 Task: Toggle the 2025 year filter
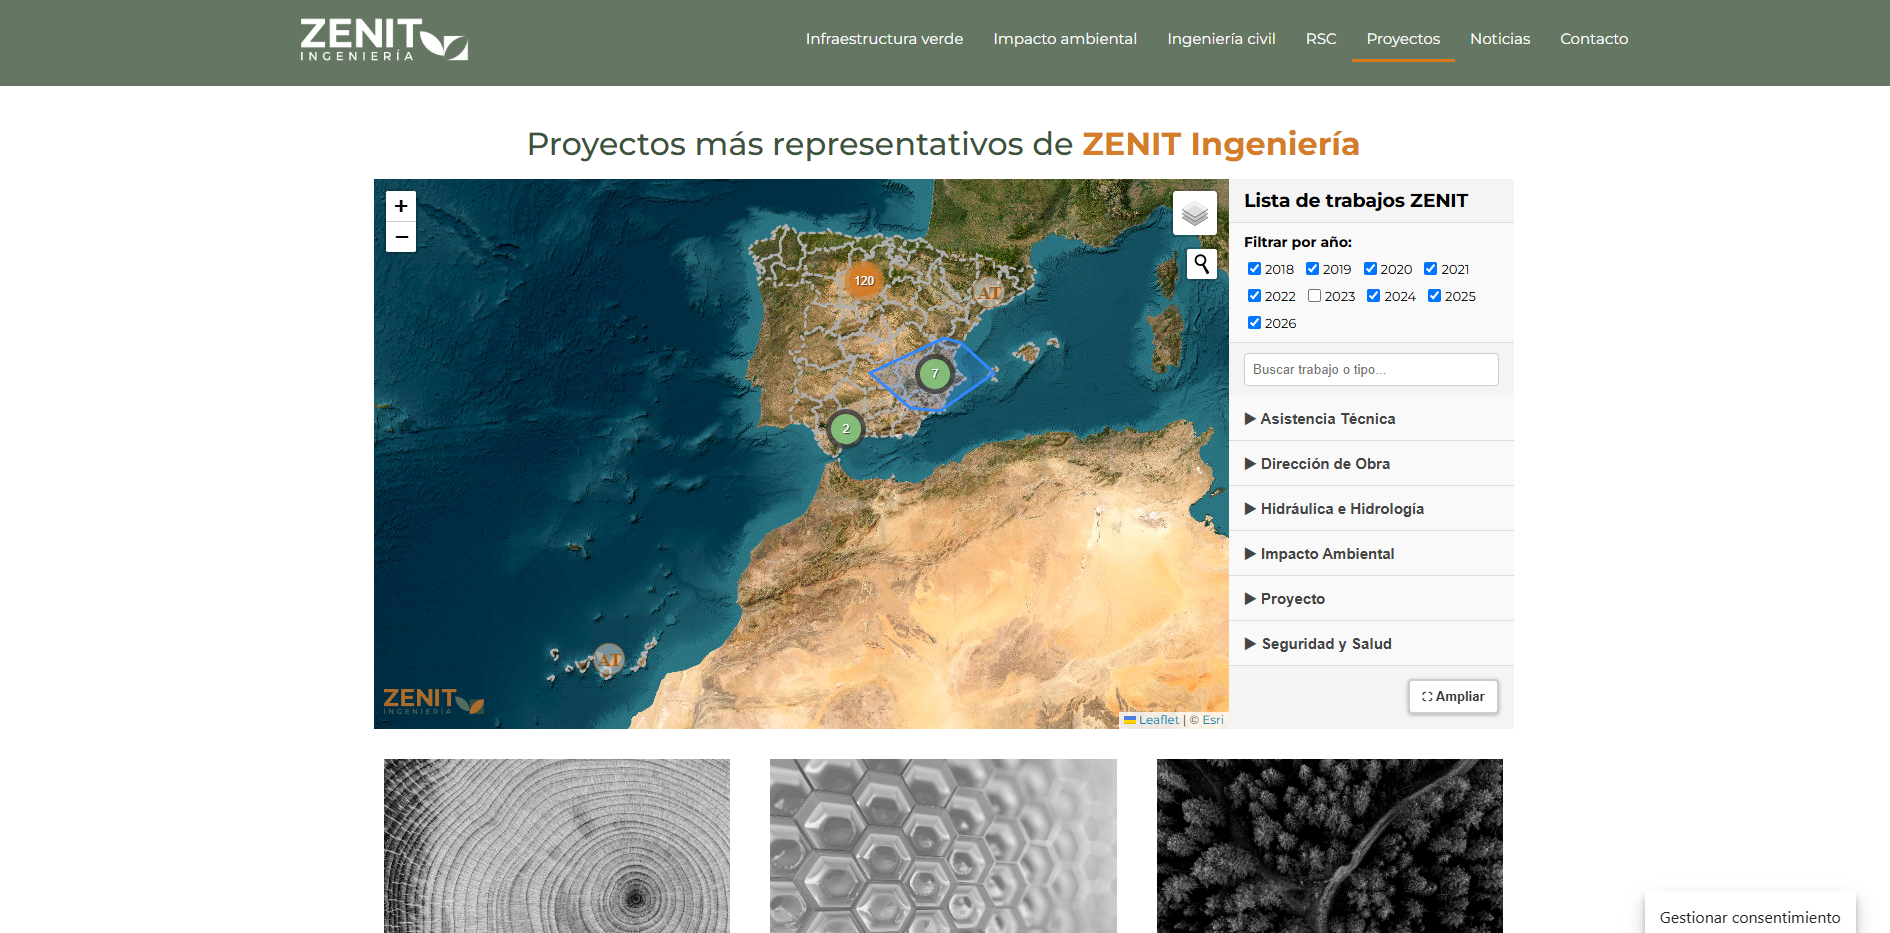click(x=1434, y=296)
